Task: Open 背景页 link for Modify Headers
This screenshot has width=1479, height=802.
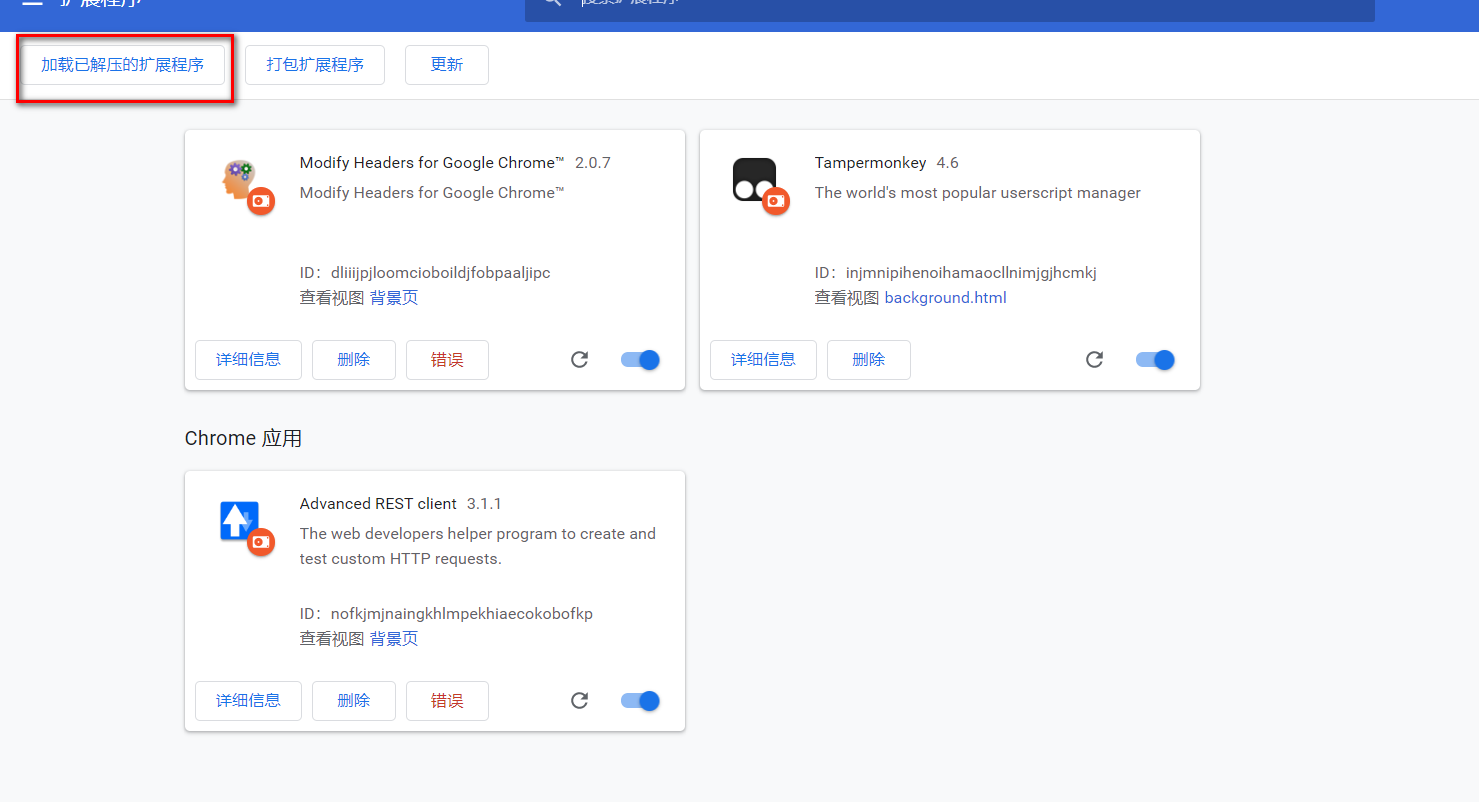Action: coord(394,298)
